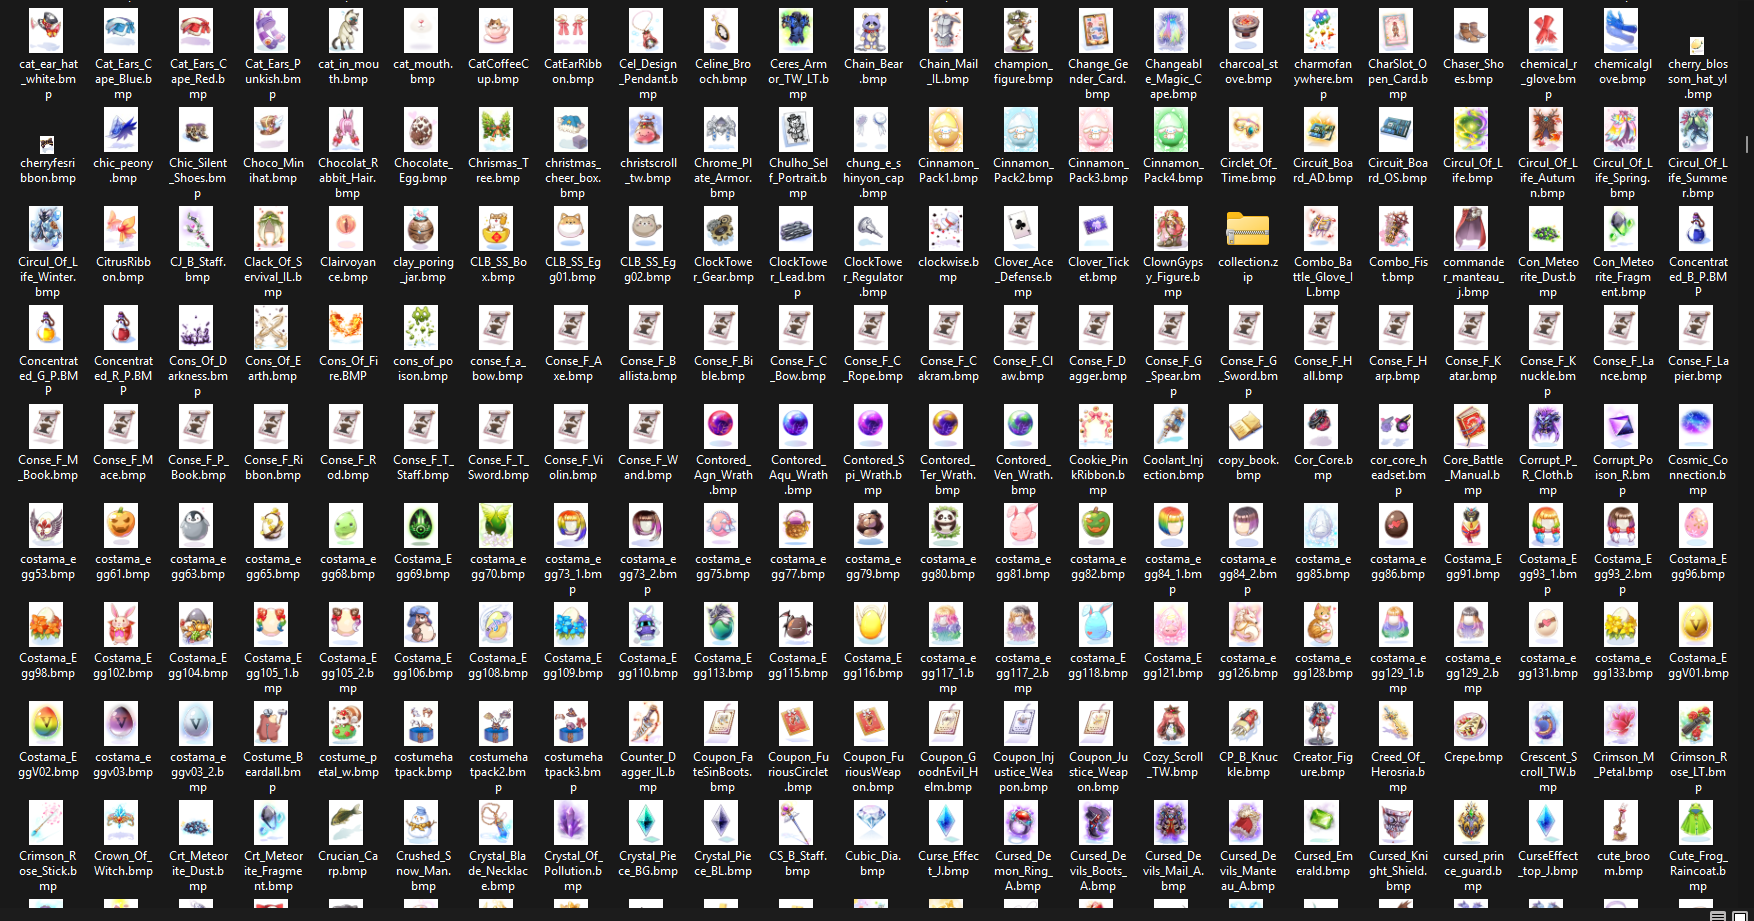Switch to large thumbnails view layout
Image resolution: width=1754 pixels, height=921 pixels.
(1740, 915)
